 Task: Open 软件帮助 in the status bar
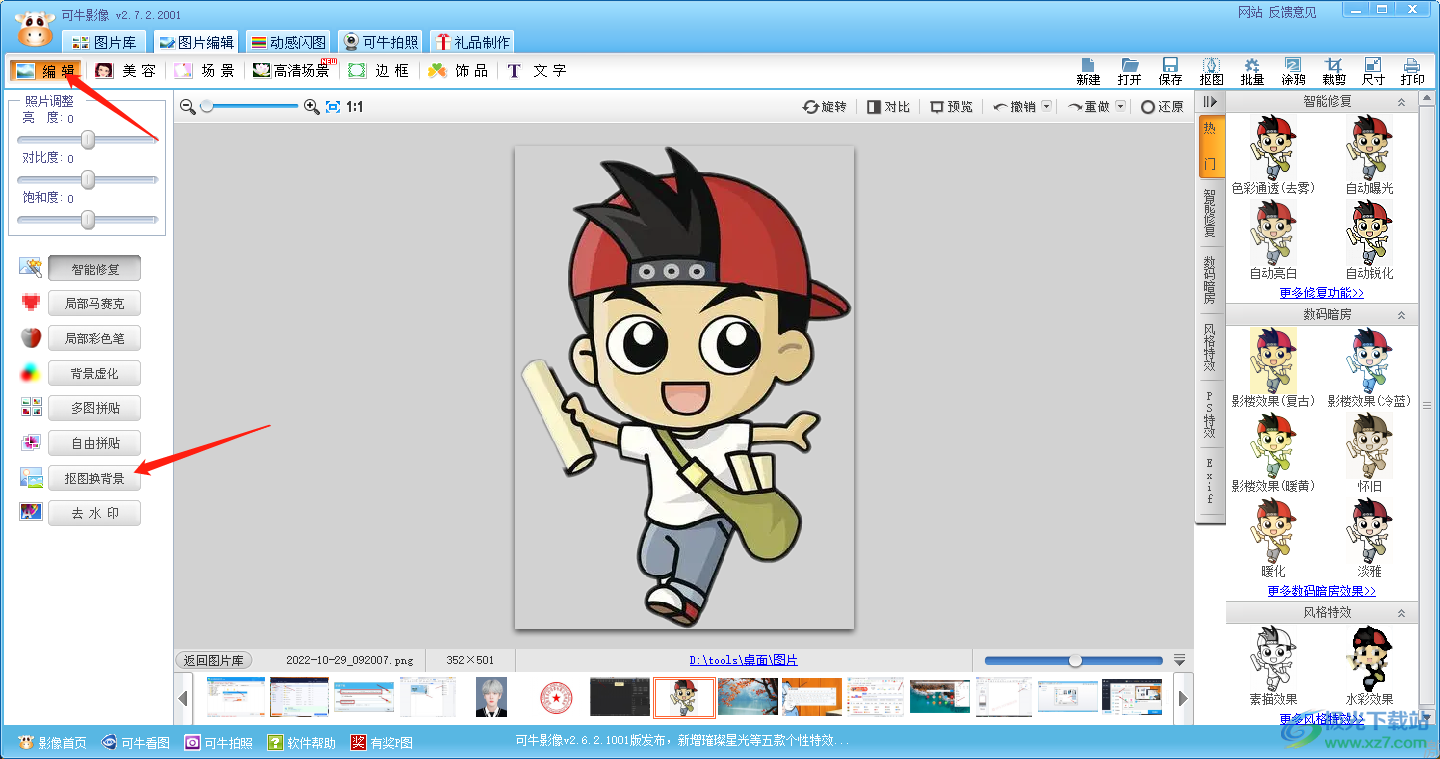tap(302, 743)
